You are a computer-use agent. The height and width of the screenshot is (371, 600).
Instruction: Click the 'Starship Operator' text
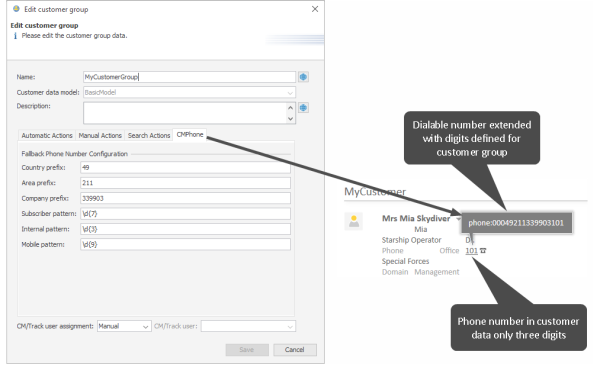[x=411, y=240]
